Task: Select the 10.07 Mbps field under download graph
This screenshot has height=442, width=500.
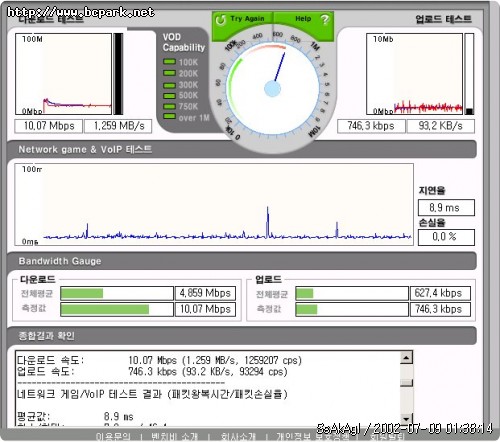Action: coord(49,126)
